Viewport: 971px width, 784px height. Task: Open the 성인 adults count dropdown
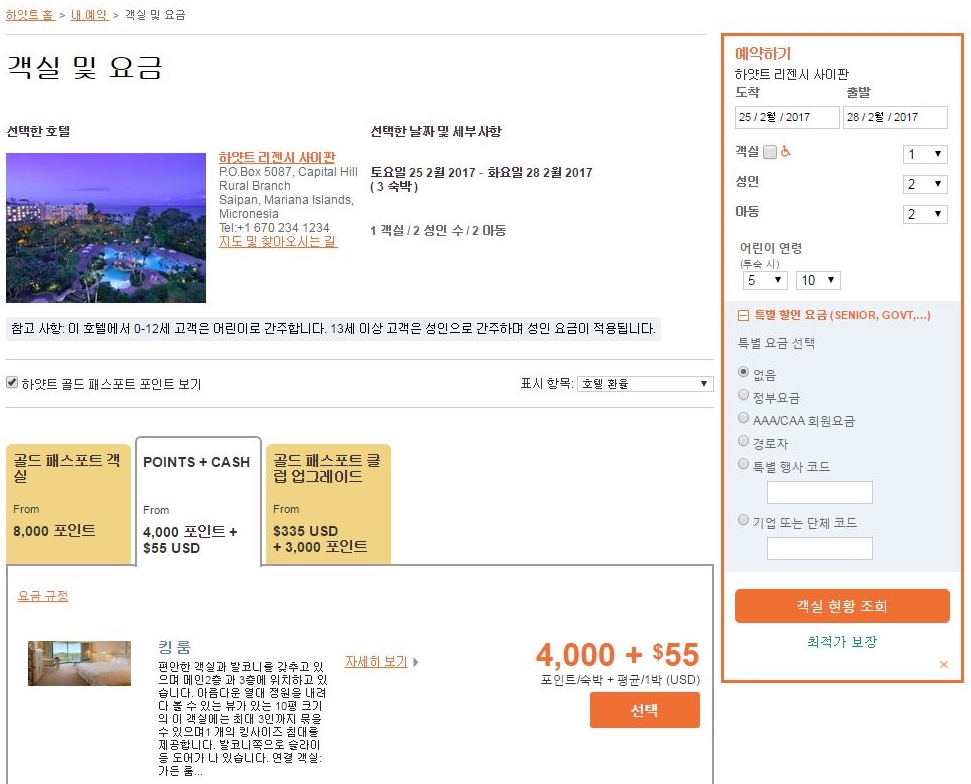[925, 184]
